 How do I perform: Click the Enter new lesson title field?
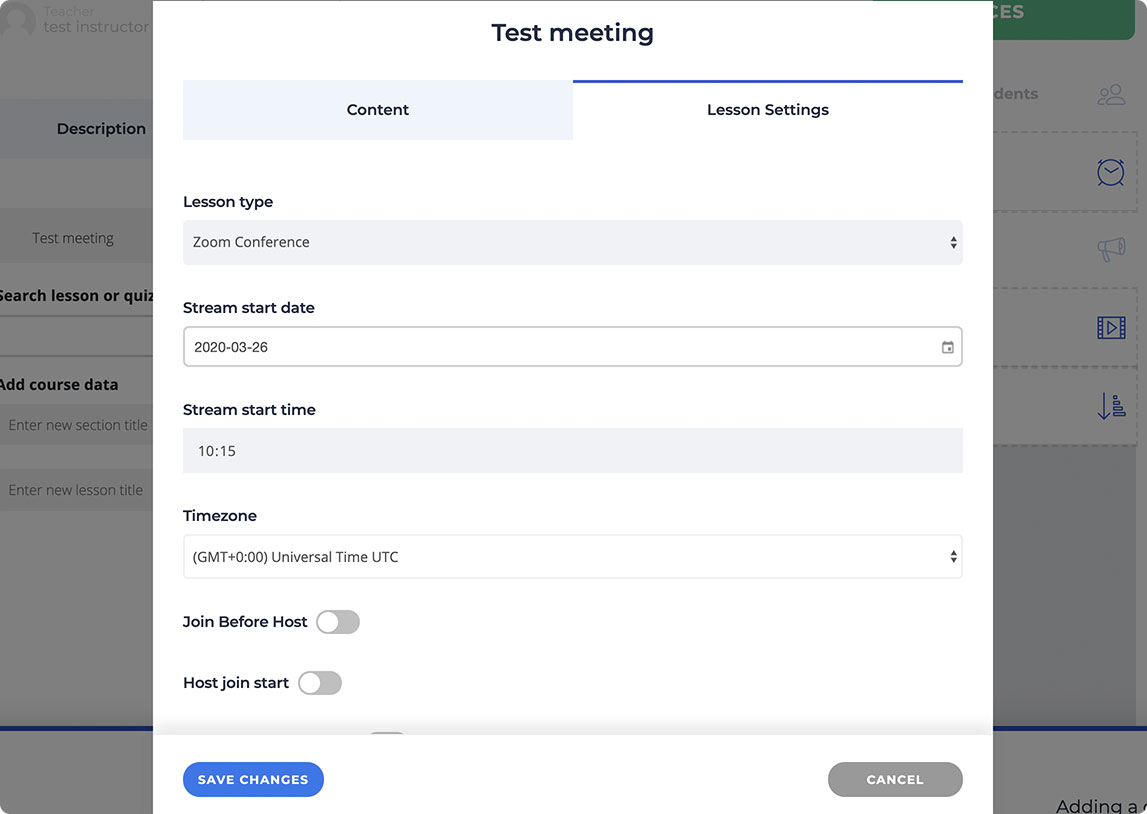click(76, 490)
